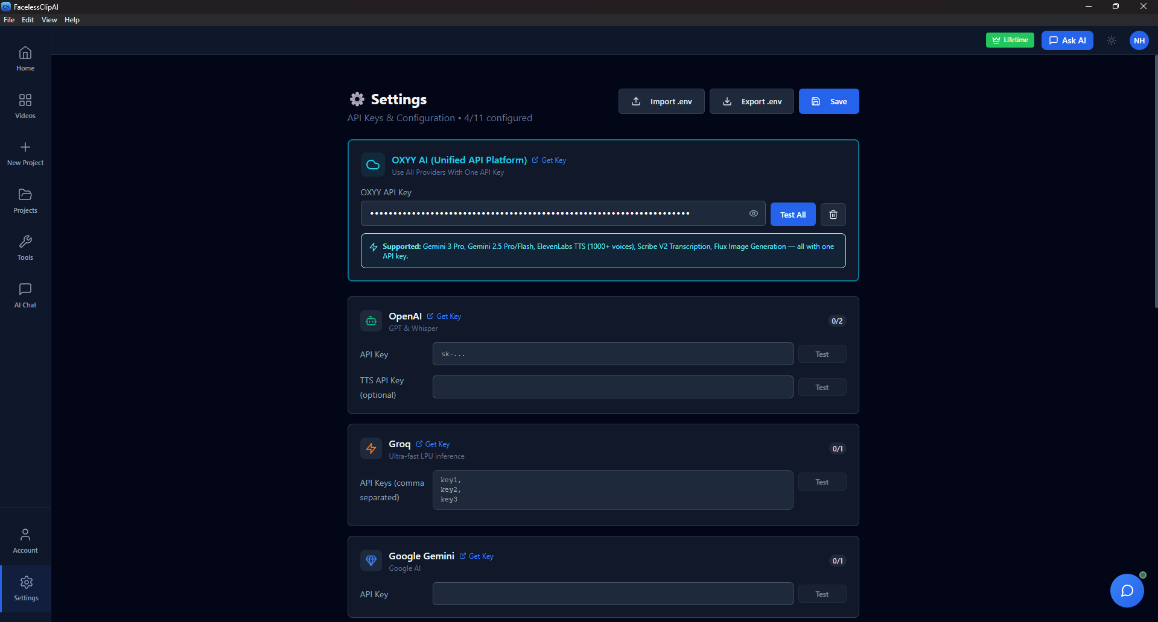Focus the Google Gemini API Key field
Viewport: 1158px width, 622px height.
pyautogui.click(x=613, y=594)
